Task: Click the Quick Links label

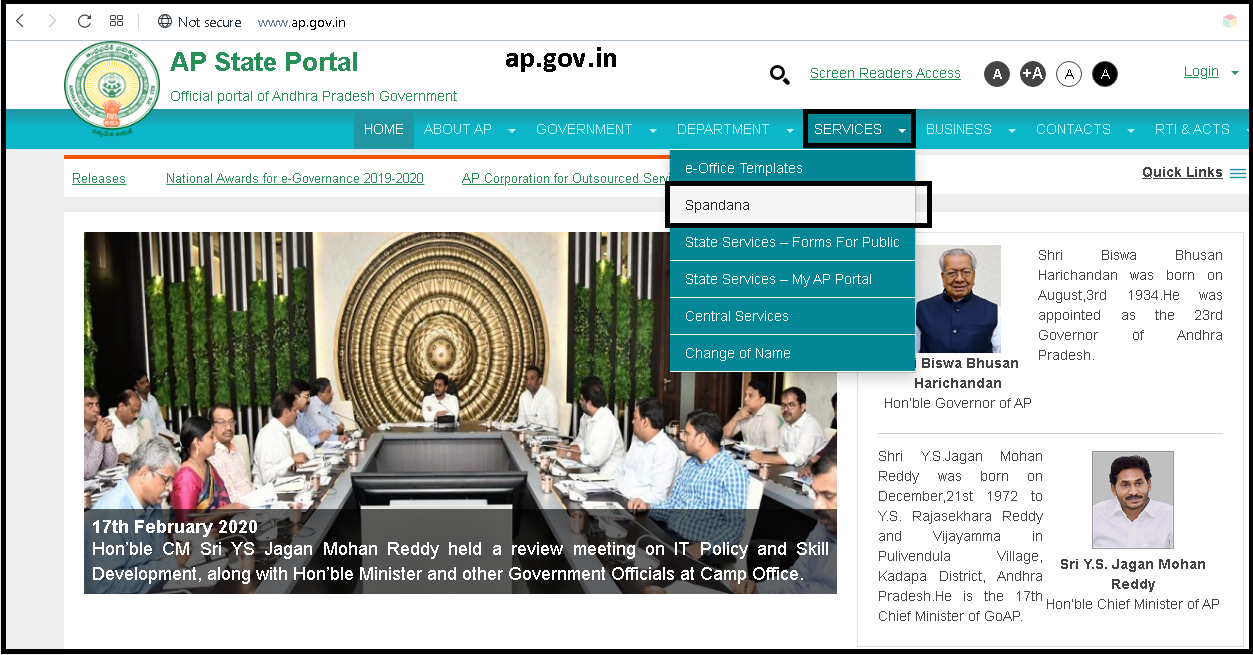Action: 1182,172
